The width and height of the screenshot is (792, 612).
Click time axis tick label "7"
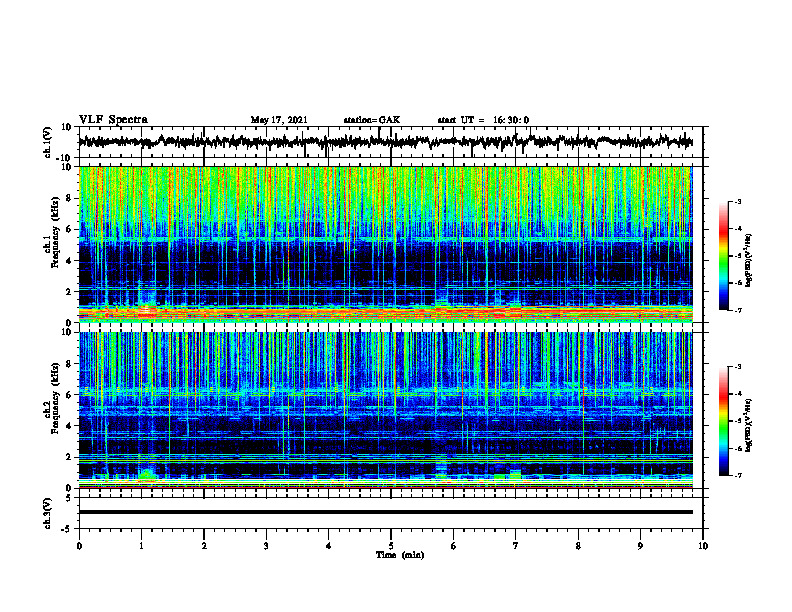click(516, 546)
